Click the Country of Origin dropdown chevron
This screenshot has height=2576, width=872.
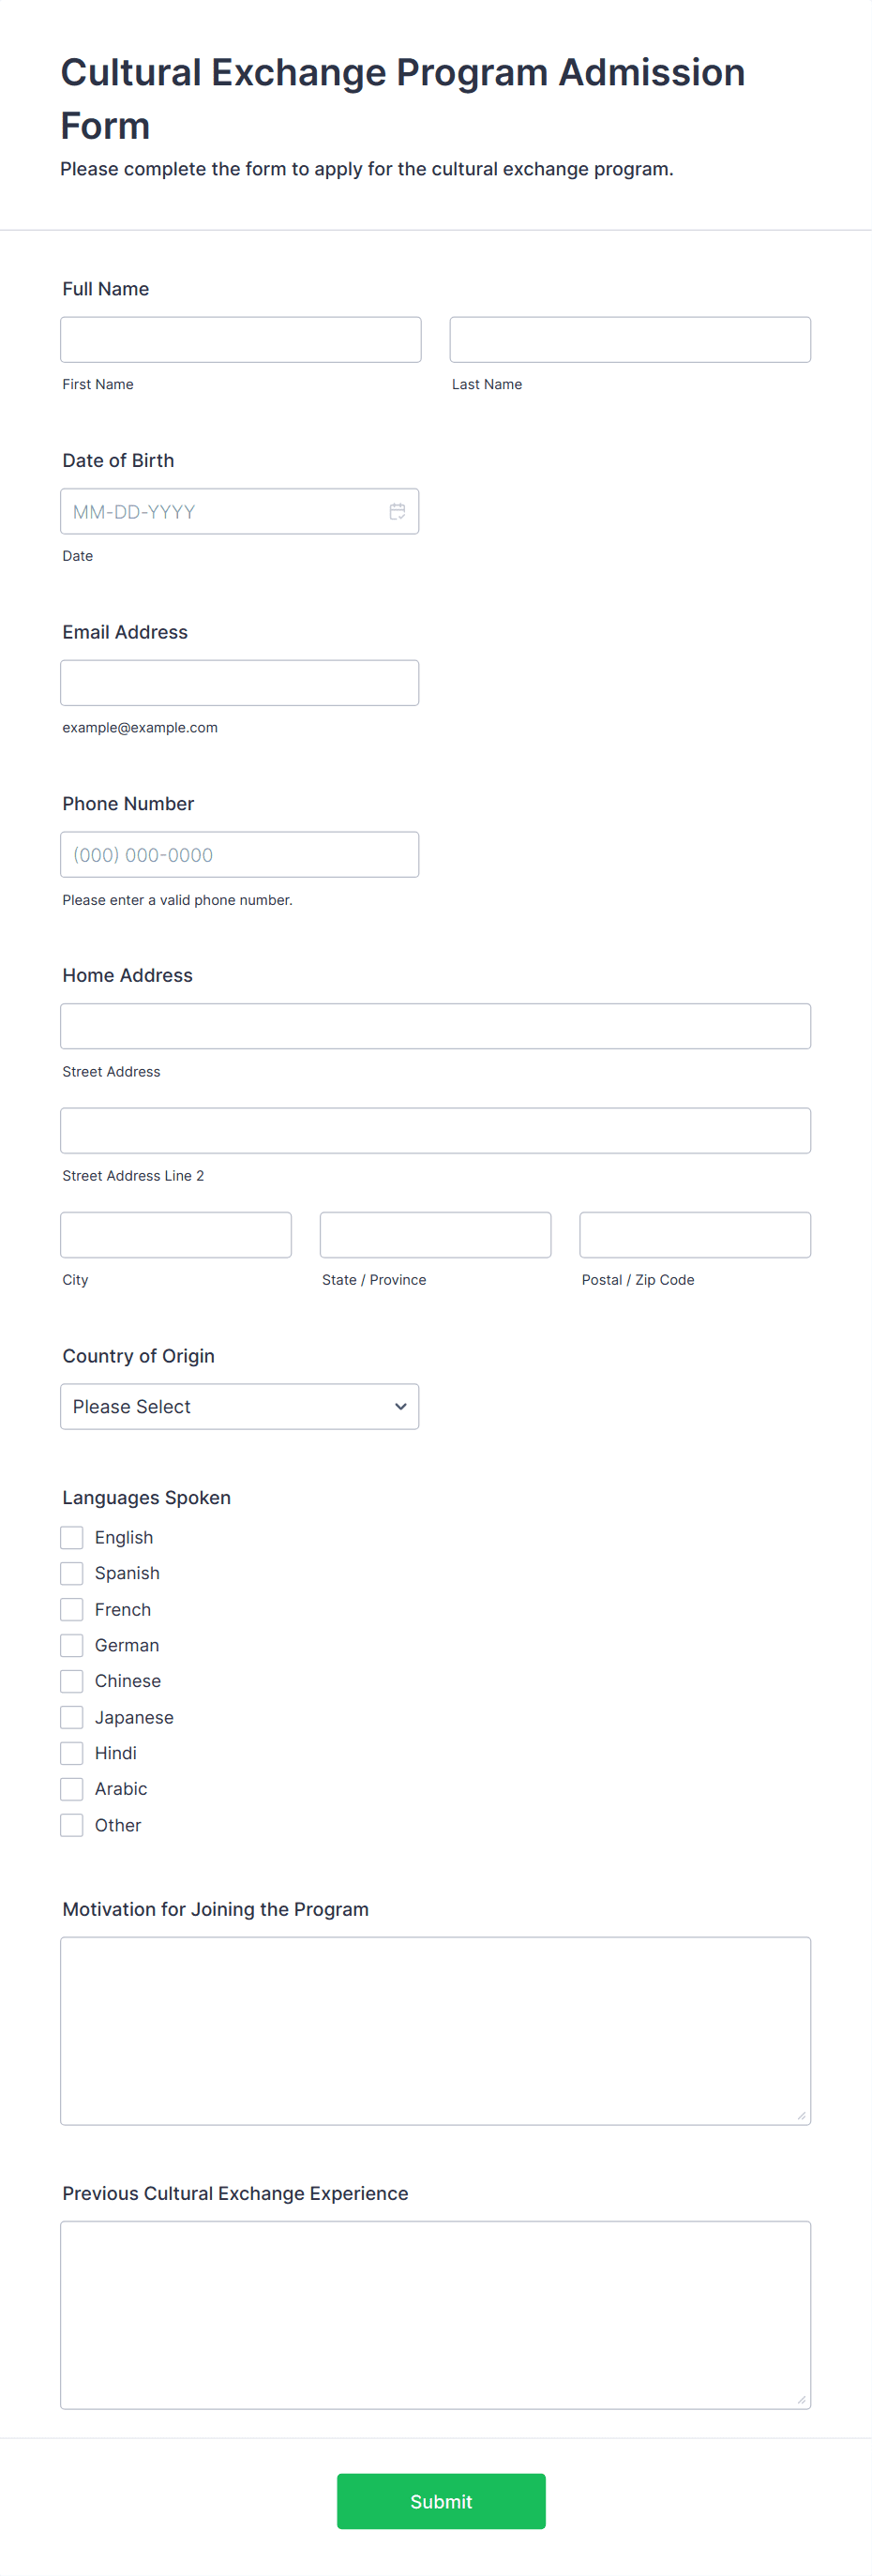click(400, 1406)
